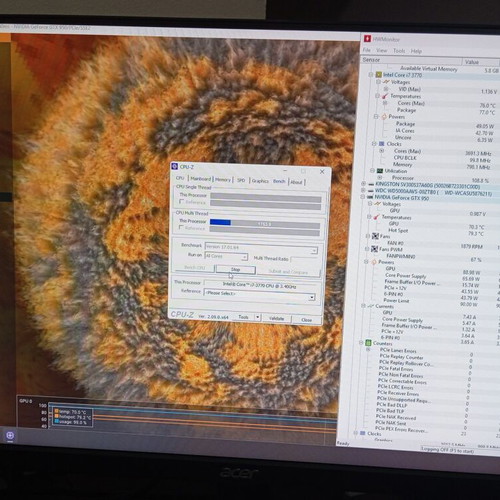The image size is (500, 500).
Task: Click the Fans icon under GTX 950
Action: pyautogui.click(x=375, y=236)
